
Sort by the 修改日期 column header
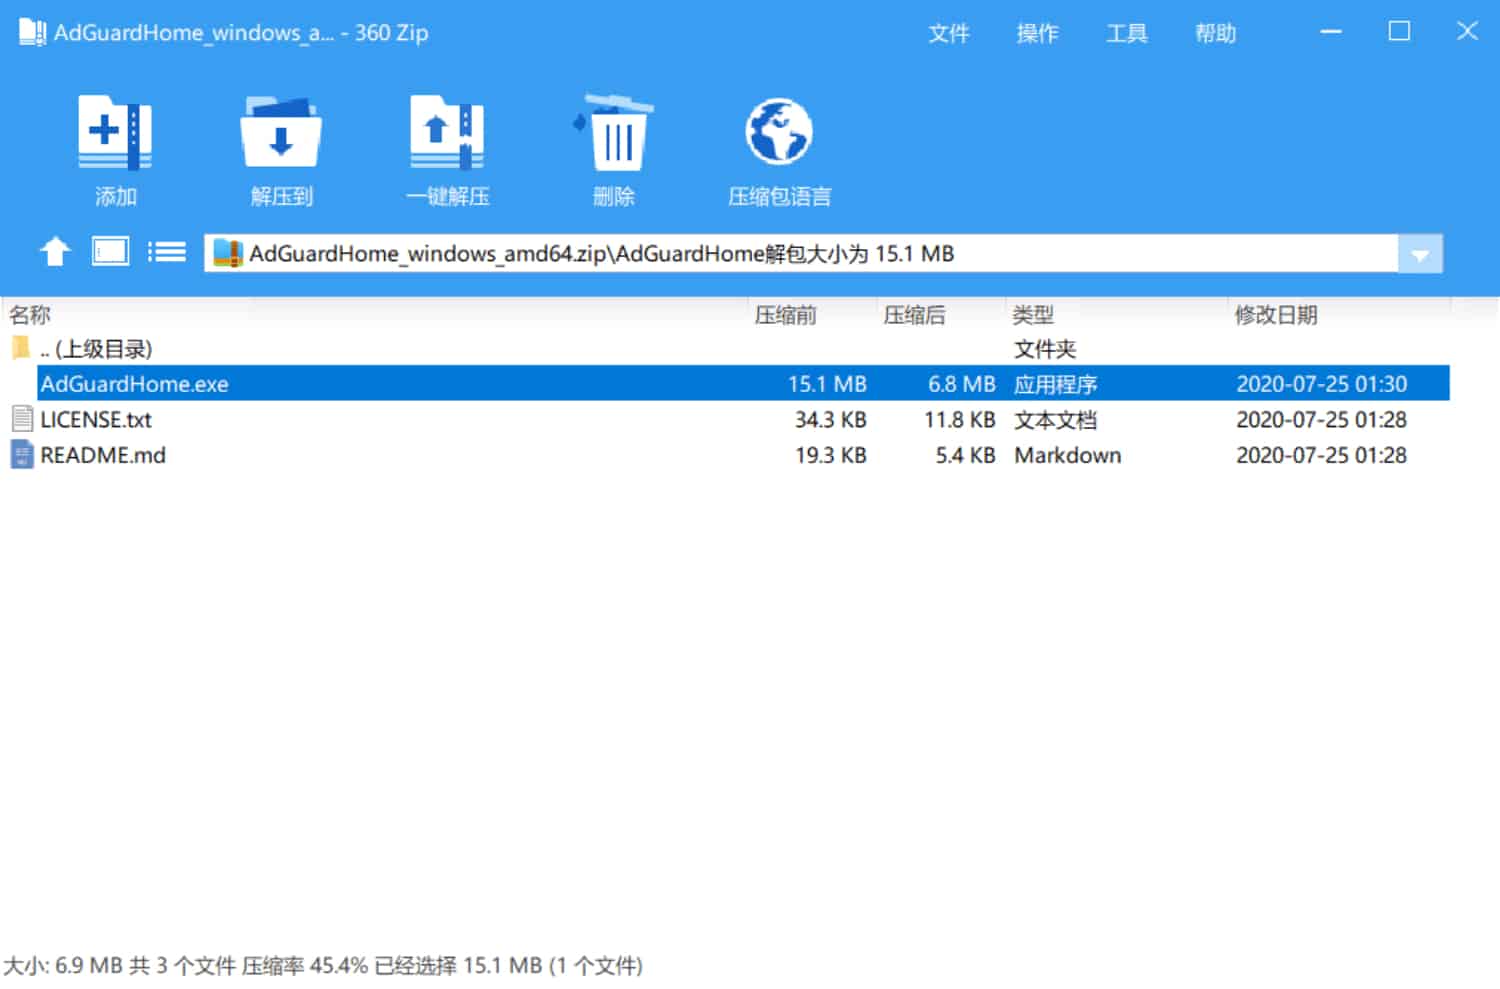click(1276, 314)
